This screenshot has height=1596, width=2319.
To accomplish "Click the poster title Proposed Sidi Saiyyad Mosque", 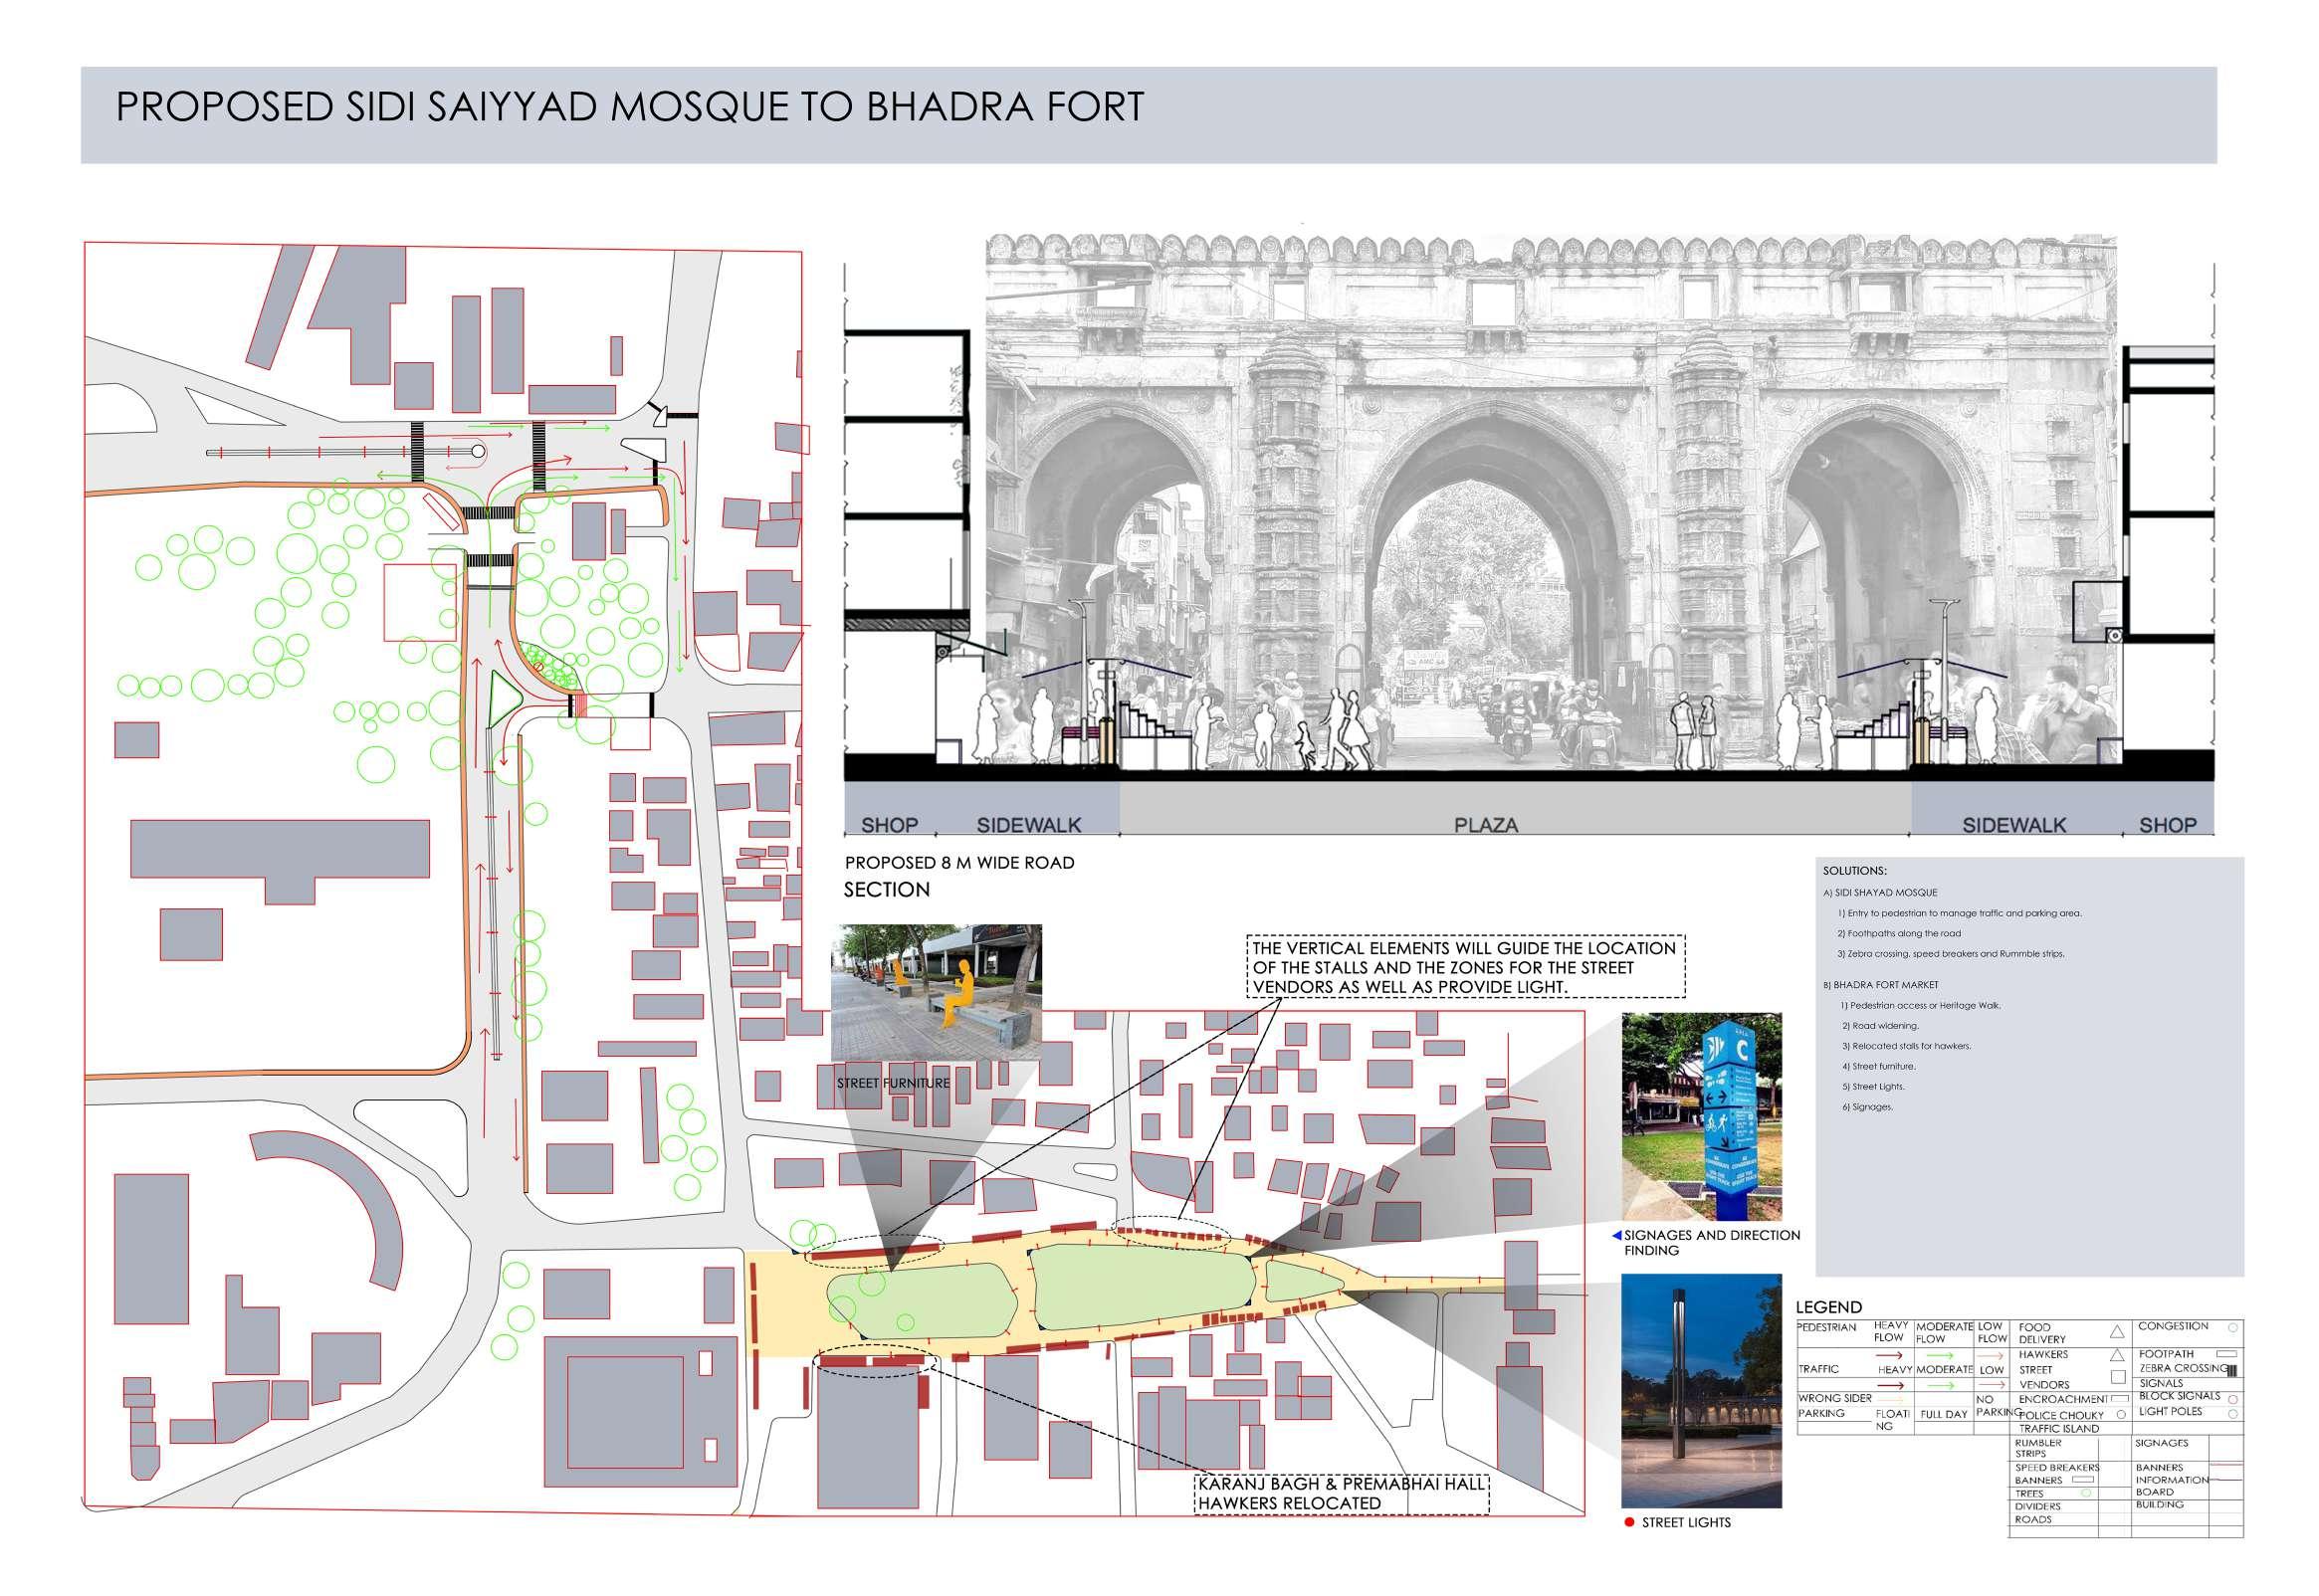I will (630, 108).
